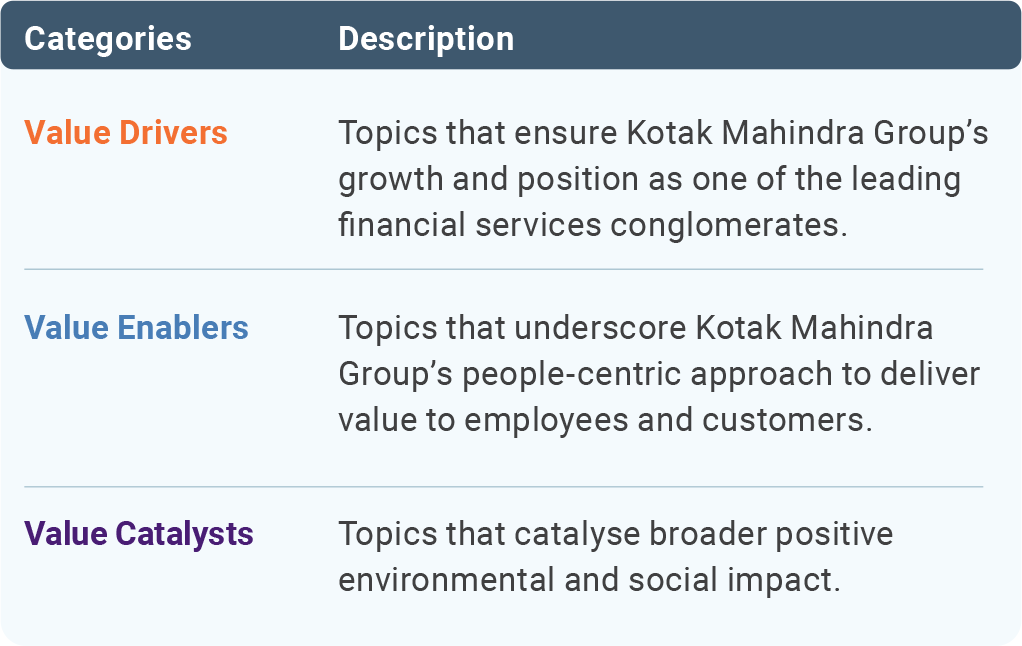The image size is (1022, 646).
Task: Click the dark blue table header bar
Action: pyautogui.click(x=511, y=36)
